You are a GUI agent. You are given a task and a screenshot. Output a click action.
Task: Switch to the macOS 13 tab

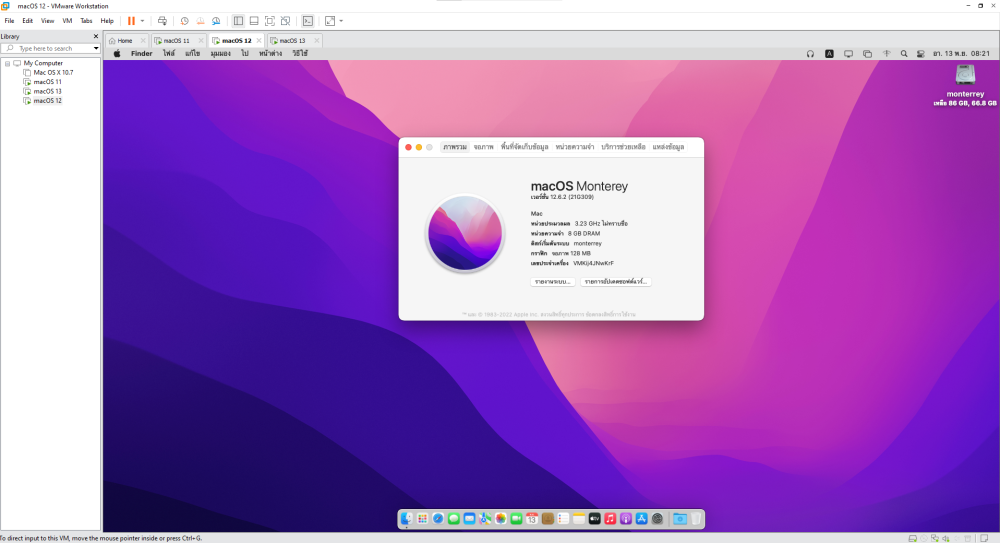point(292,41)
